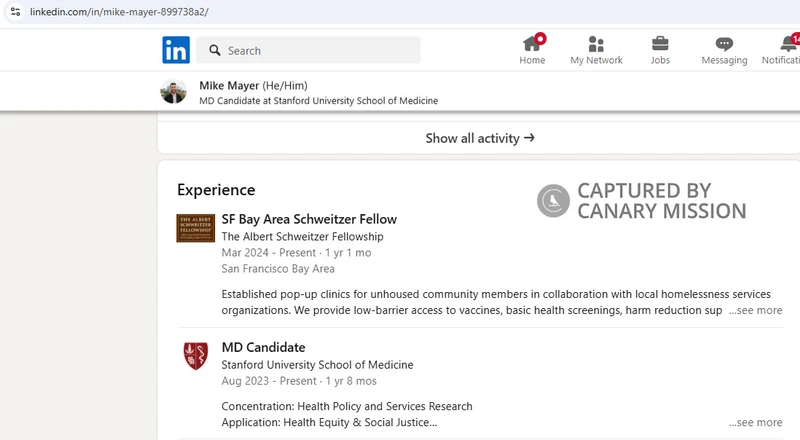Focus the LinkedIn Search field

click(308, 50)
